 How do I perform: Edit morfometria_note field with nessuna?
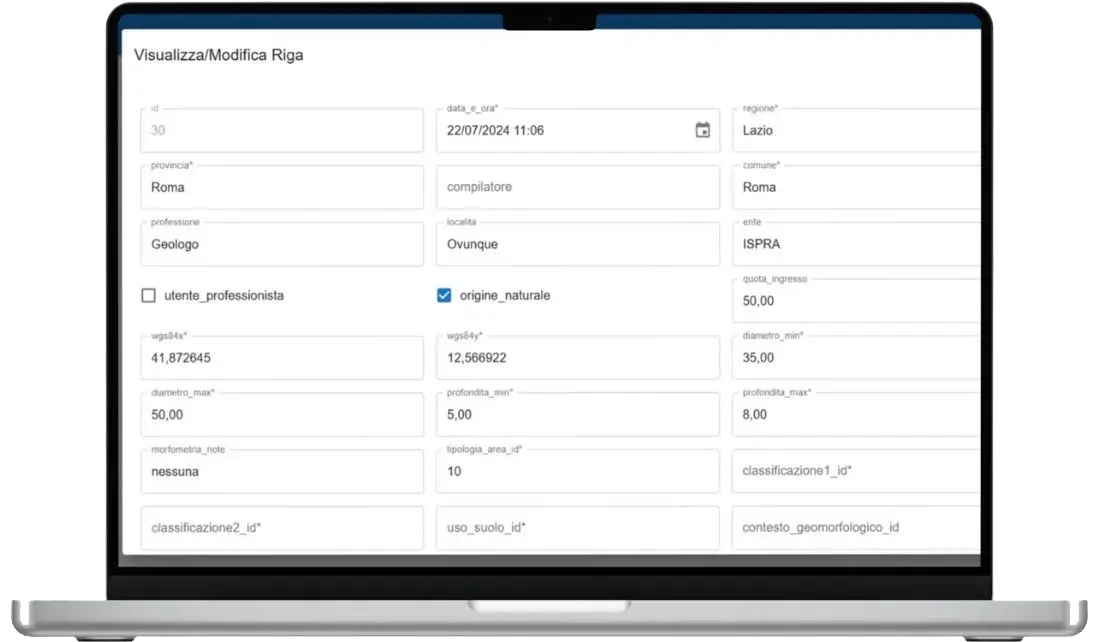pos(282,471)
